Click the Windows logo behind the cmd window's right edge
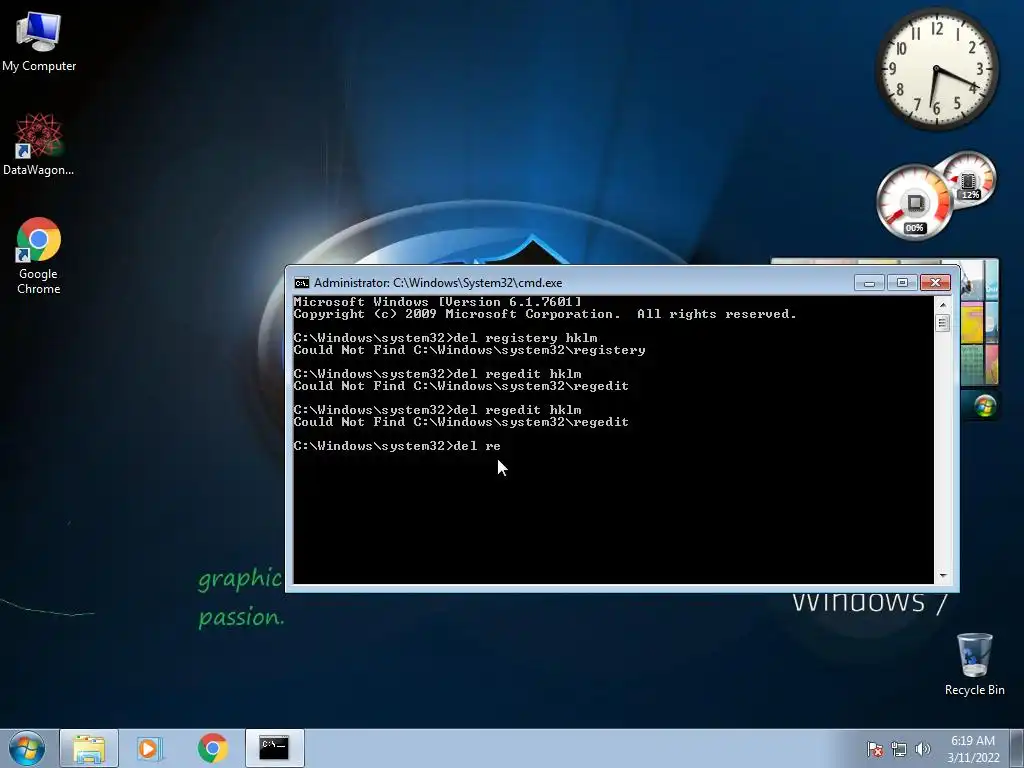 coord(985,406)
